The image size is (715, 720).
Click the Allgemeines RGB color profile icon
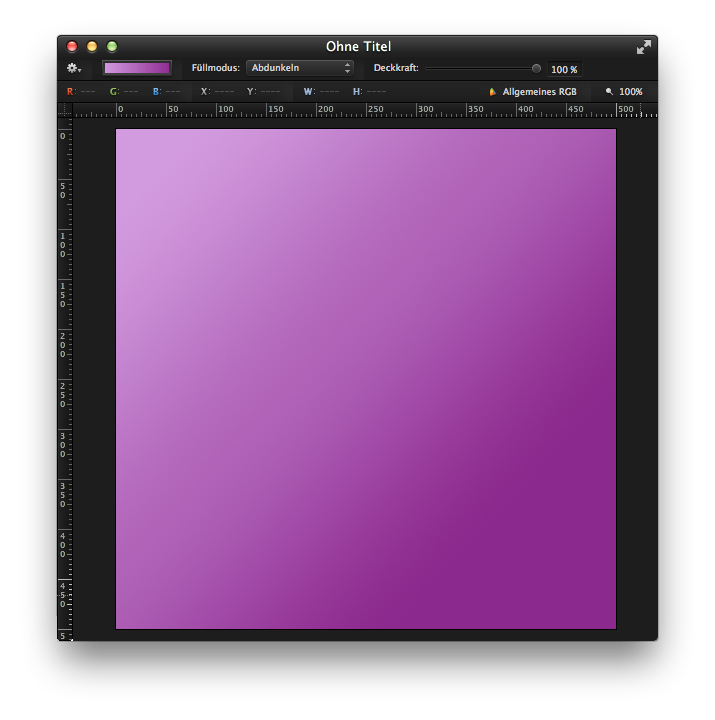[492, 92]
